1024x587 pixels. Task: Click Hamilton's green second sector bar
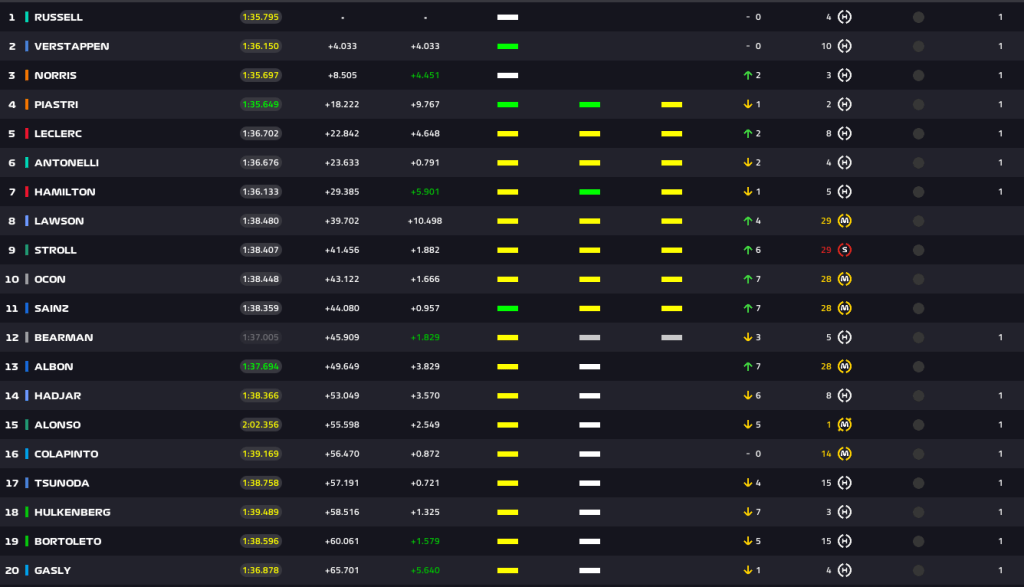point(590,192)
